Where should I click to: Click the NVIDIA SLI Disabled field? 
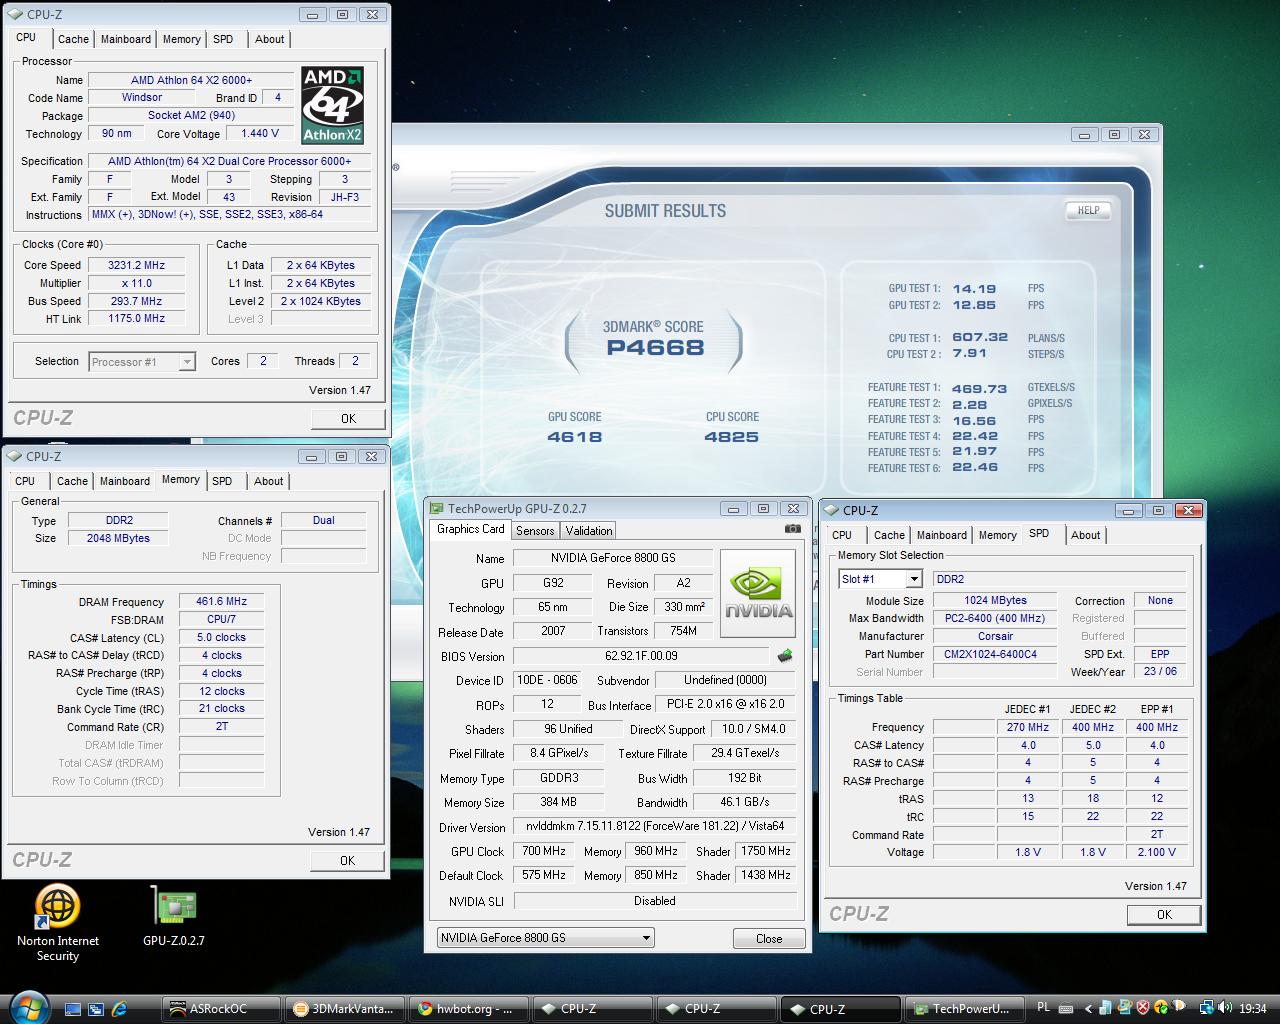tap(655, 901)
